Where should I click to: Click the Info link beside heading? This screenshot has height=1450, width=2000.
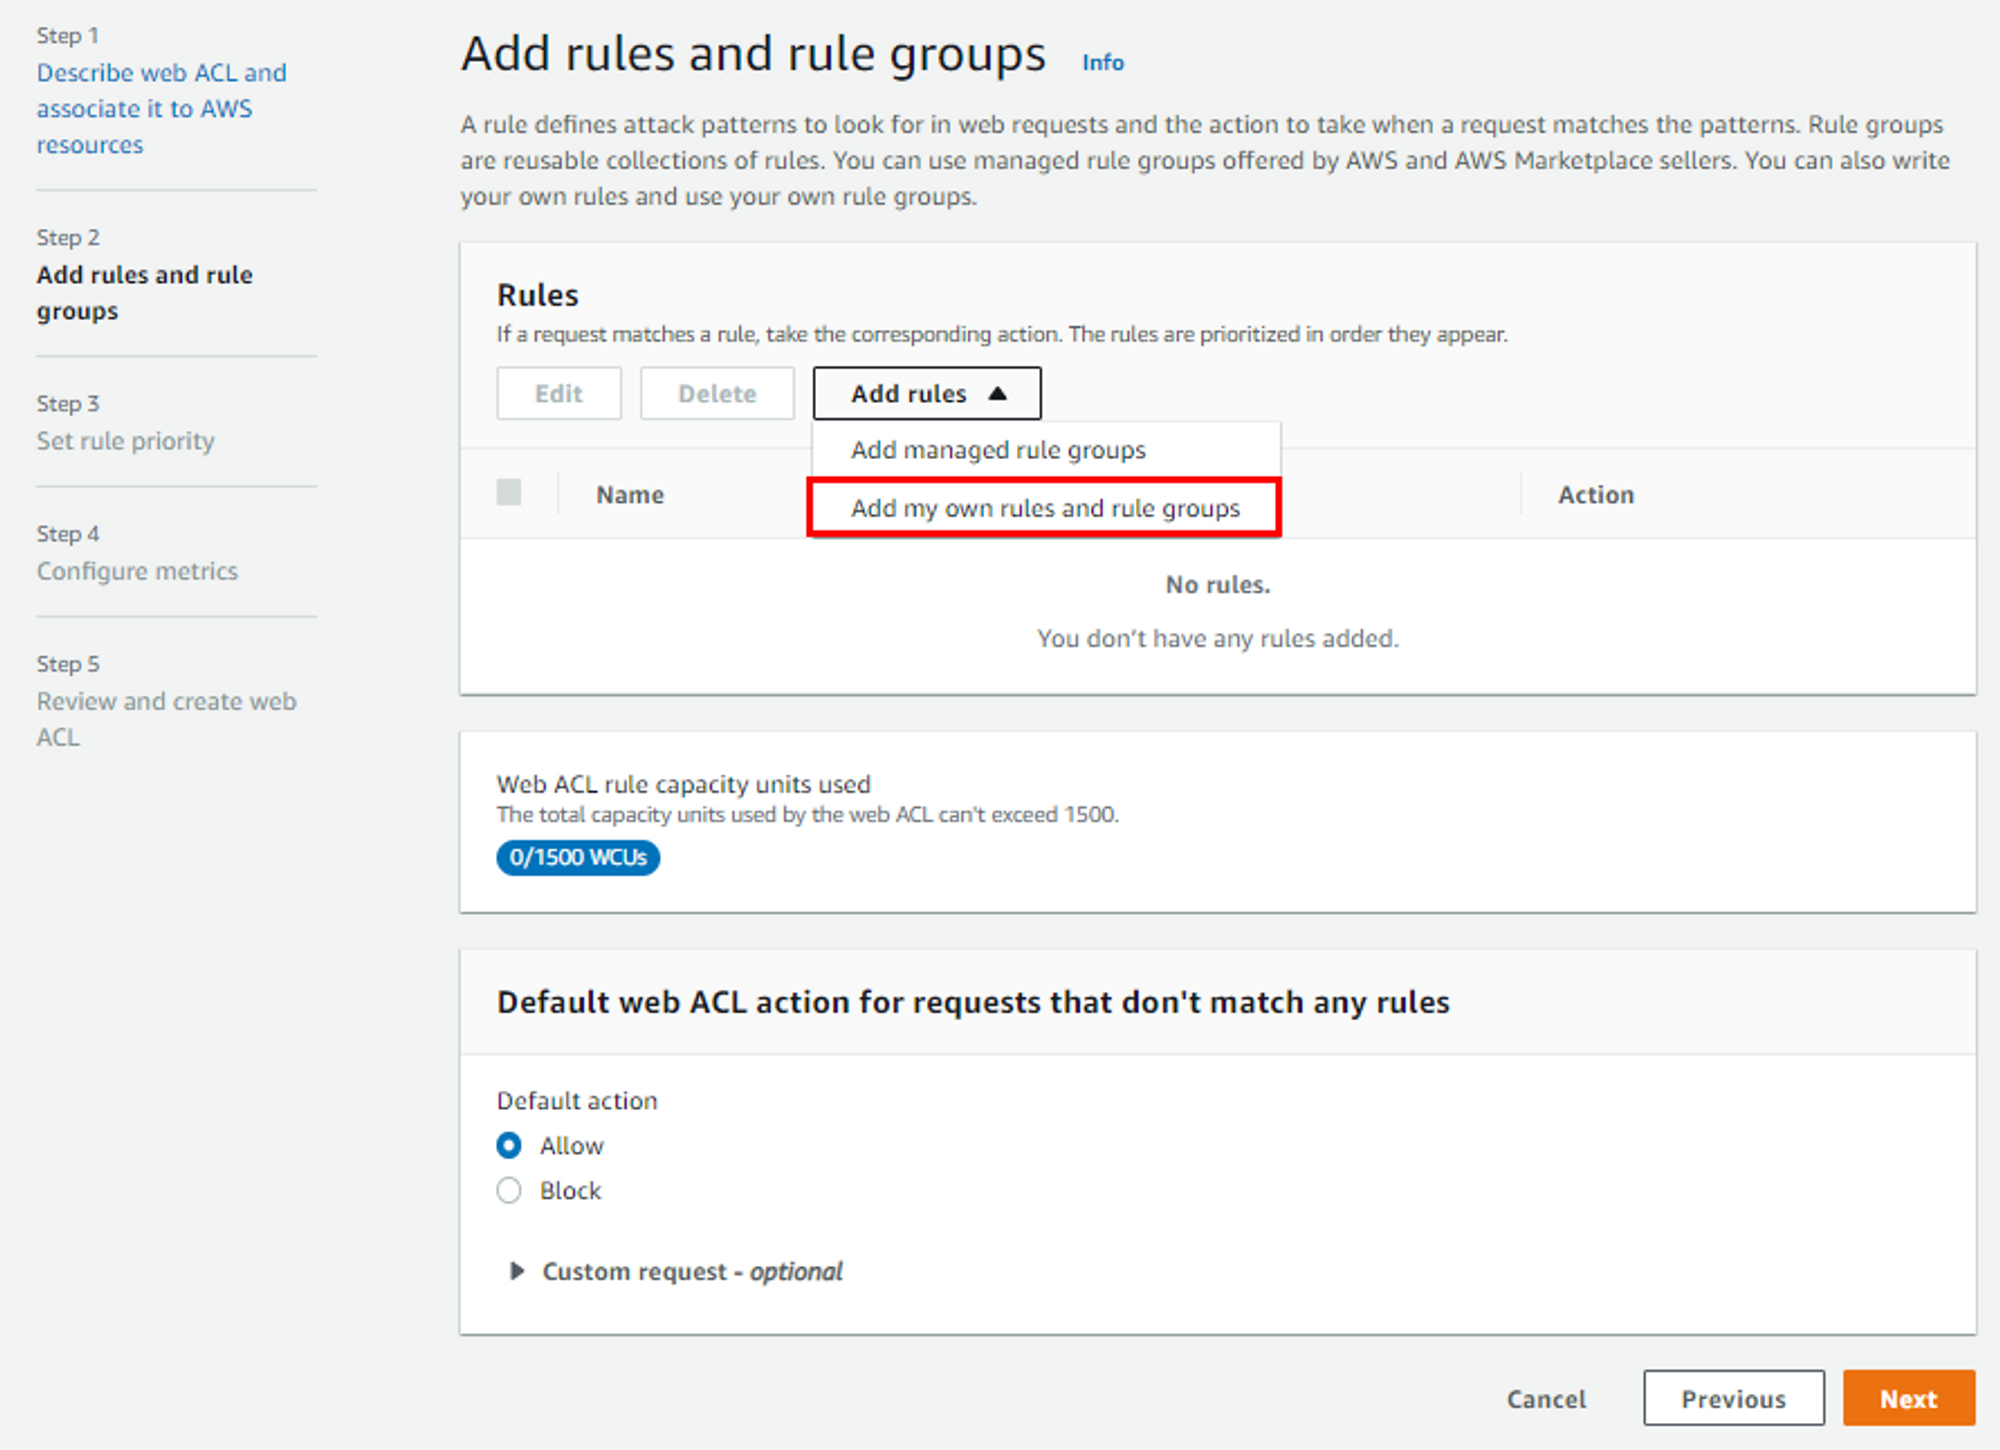tap(1102, 62)
